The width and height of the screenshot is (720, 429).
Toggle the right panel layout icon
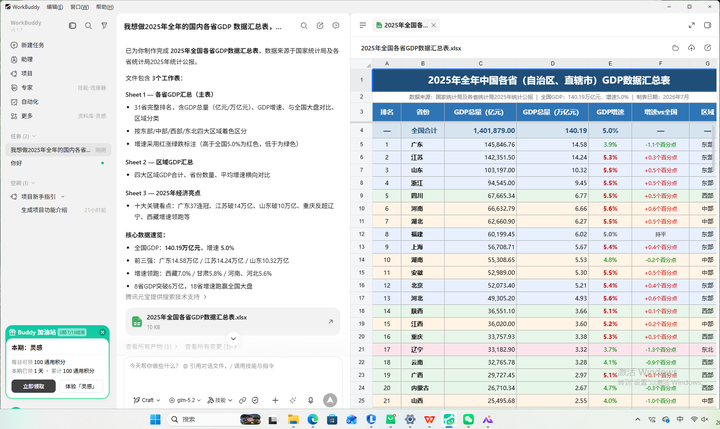(708, 25)
